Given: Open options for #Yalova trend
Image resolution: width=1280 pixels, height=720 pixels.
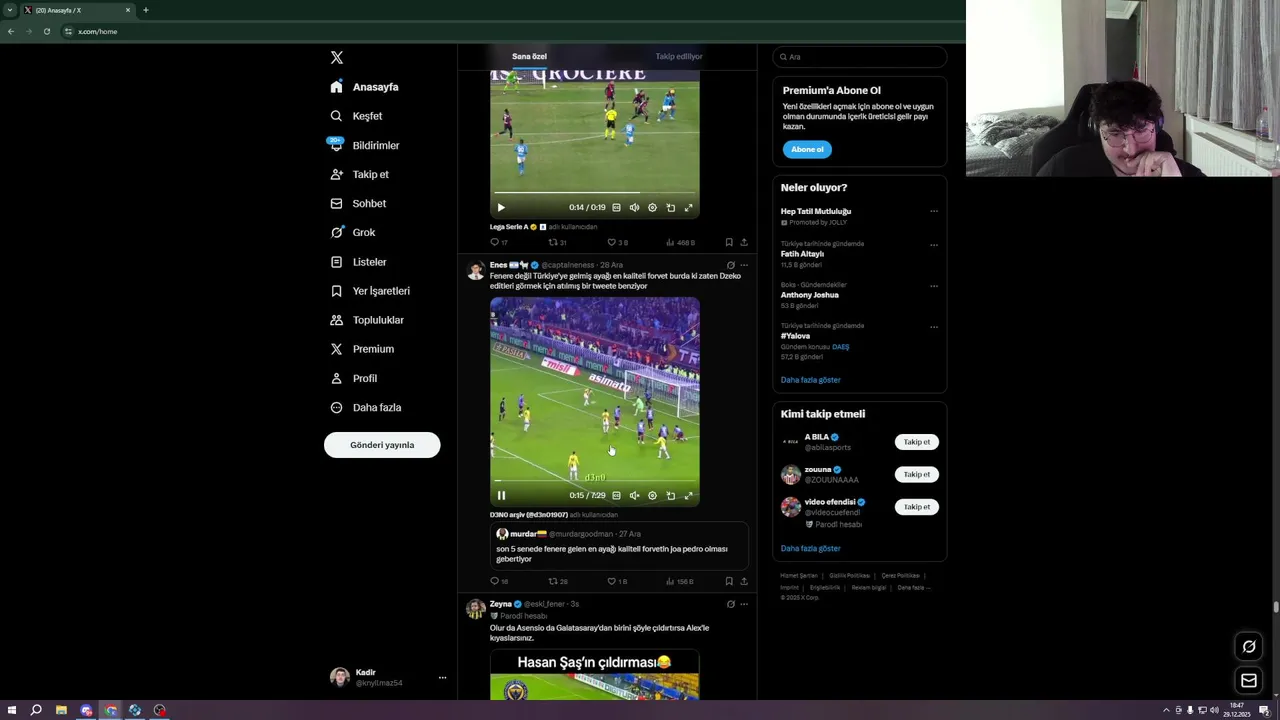Looking at the screenshot, I should pyautogui.click(x=934, y=326).
